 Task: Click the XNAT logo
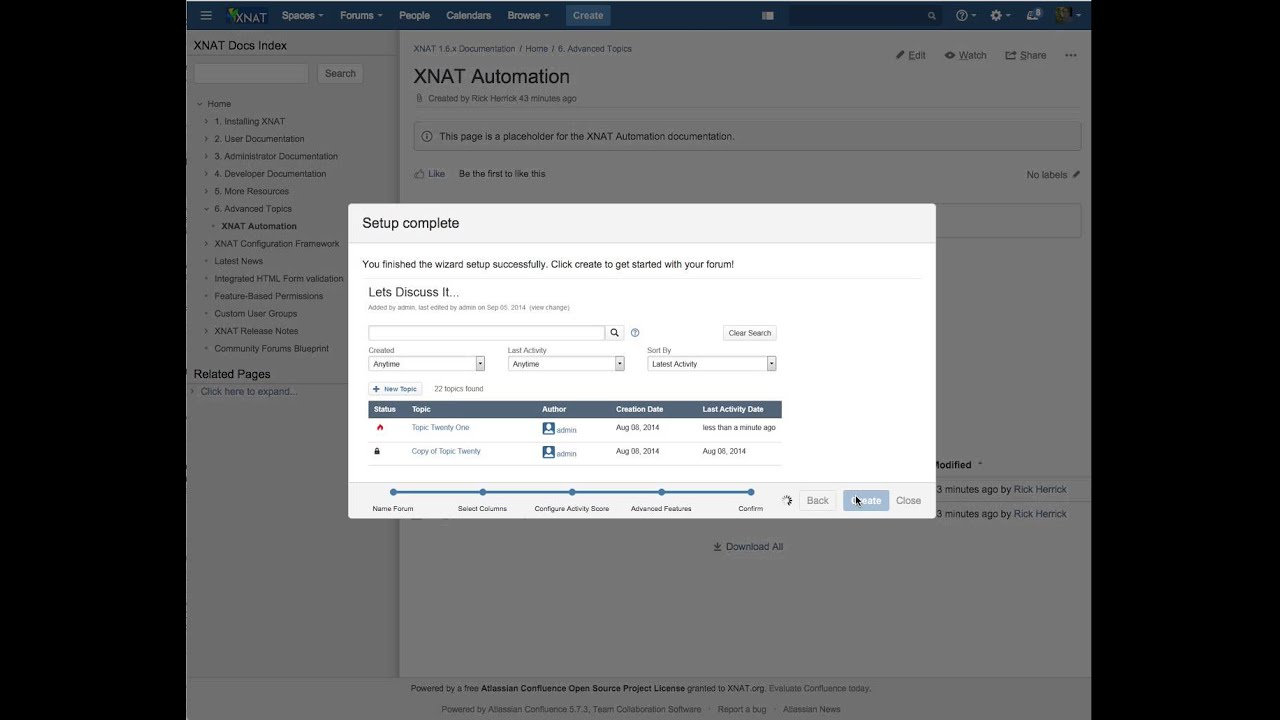click(x=247, y=15)
